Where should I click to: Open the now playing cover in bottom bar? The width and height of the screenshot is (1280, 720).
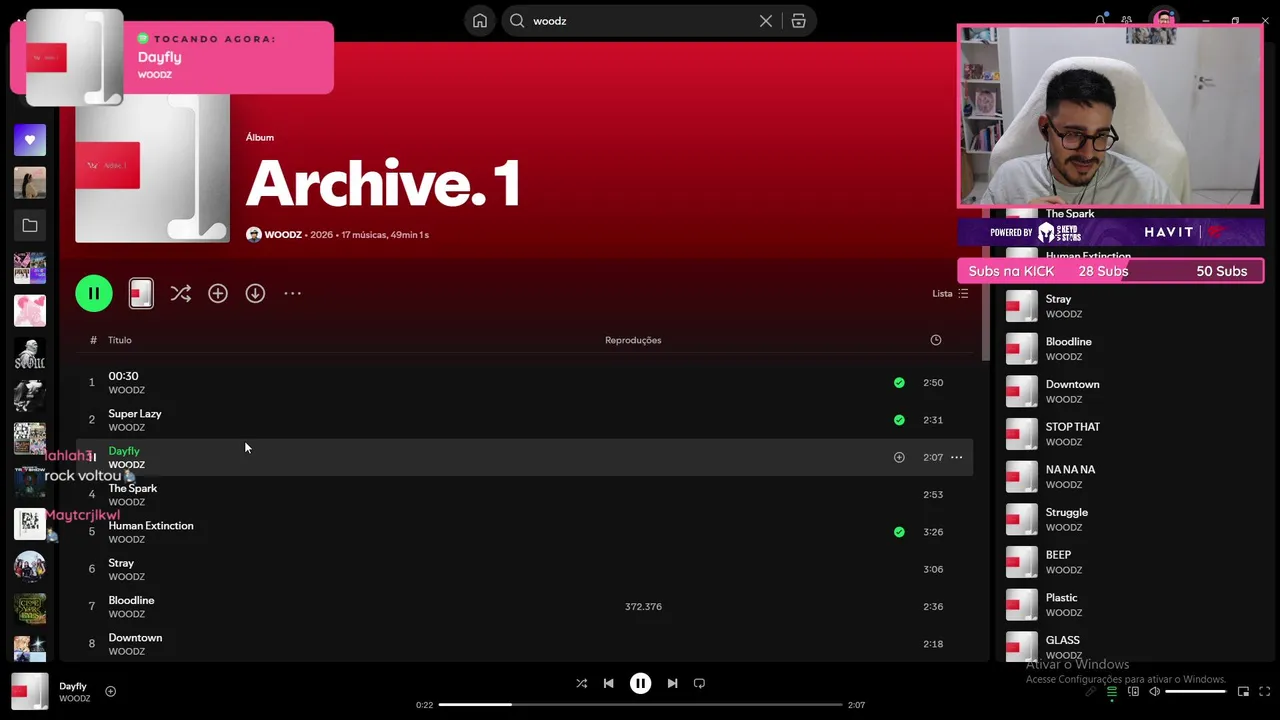point(30,691)
